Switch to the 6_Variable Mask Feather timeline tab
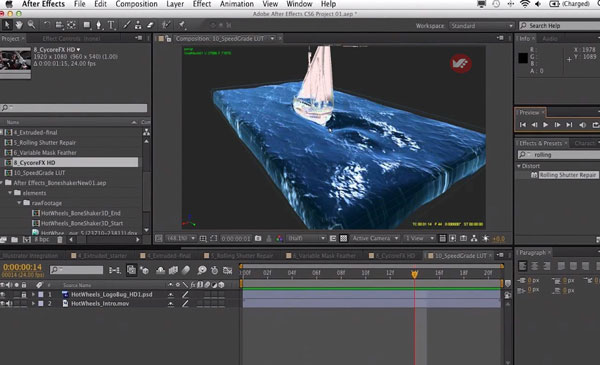The width and height of the screenshot is (600, 365). [x=324, y=256]
